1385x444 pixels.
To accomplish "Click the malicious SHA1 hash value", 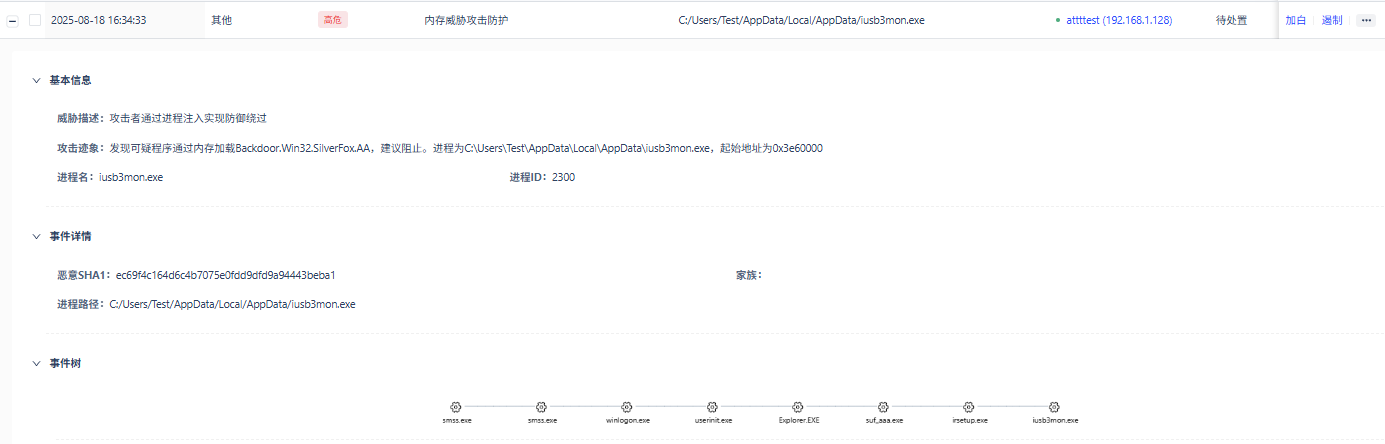I will pyautogui.click(x=225, y=275).
